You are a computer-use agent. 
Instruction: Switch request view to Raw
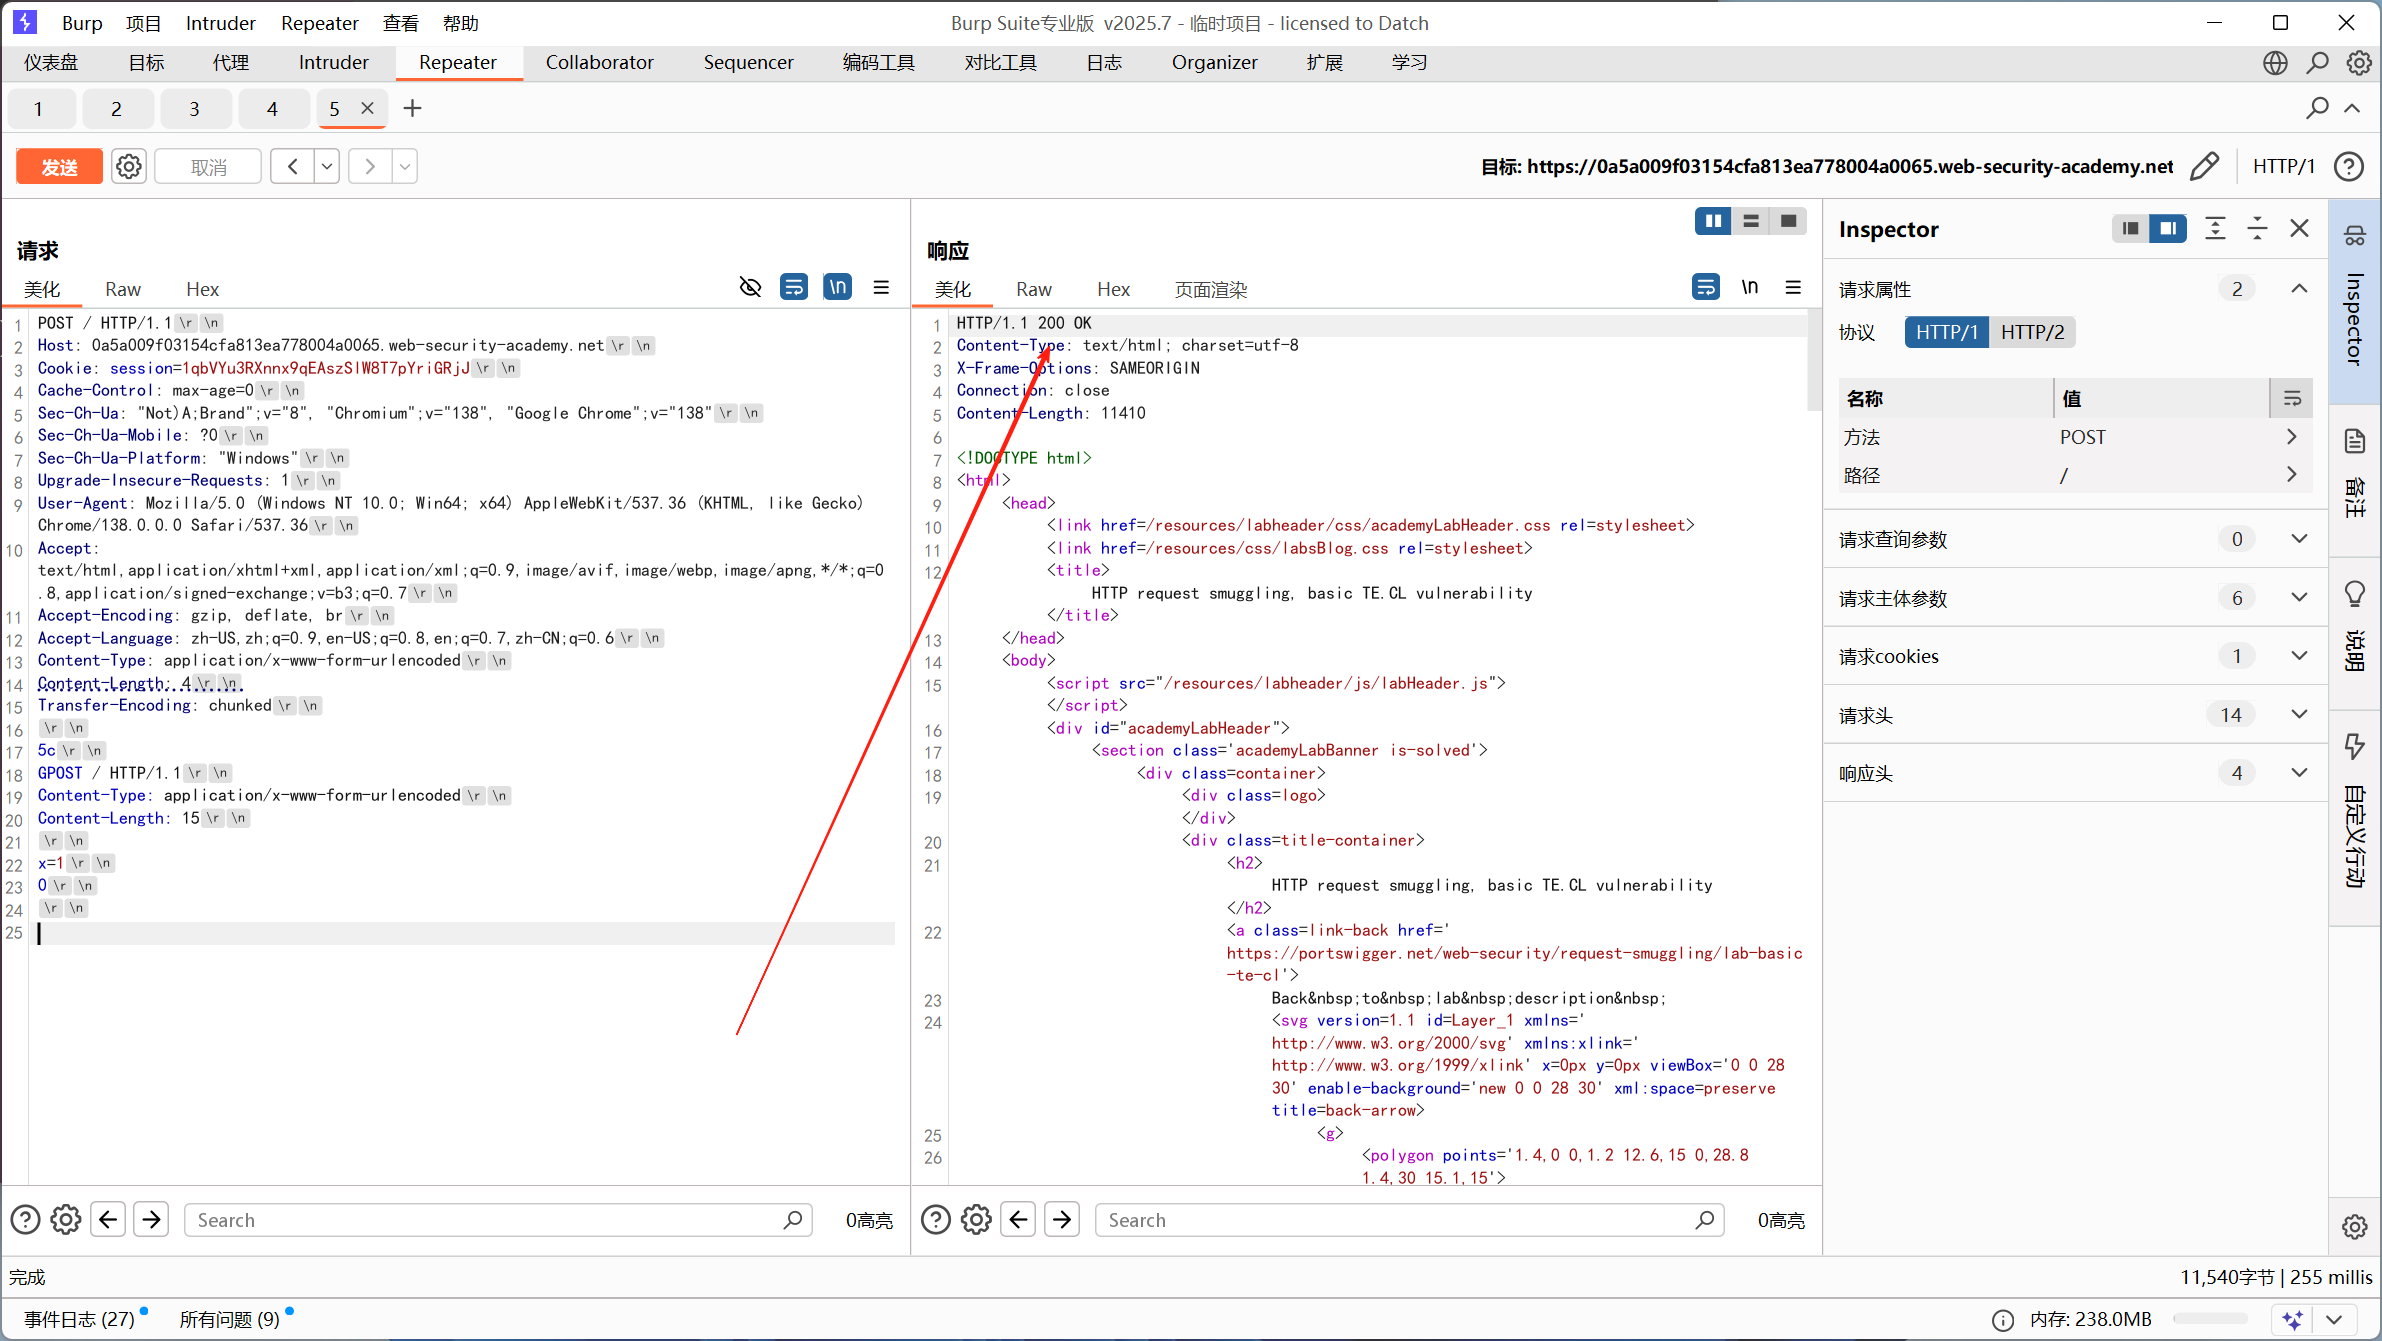click(x=123, y=289)
